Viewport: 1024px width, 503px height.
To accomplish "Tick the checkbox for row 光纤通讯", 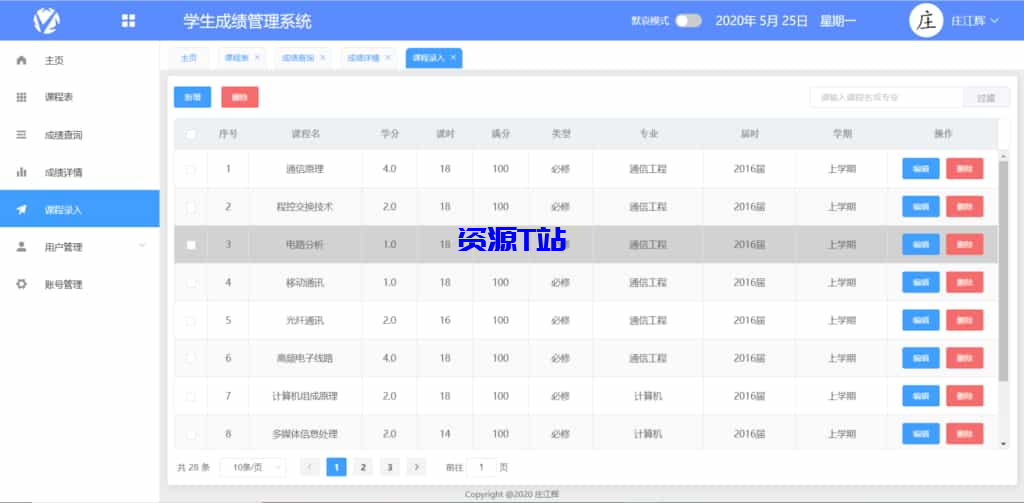I will 191,321.
